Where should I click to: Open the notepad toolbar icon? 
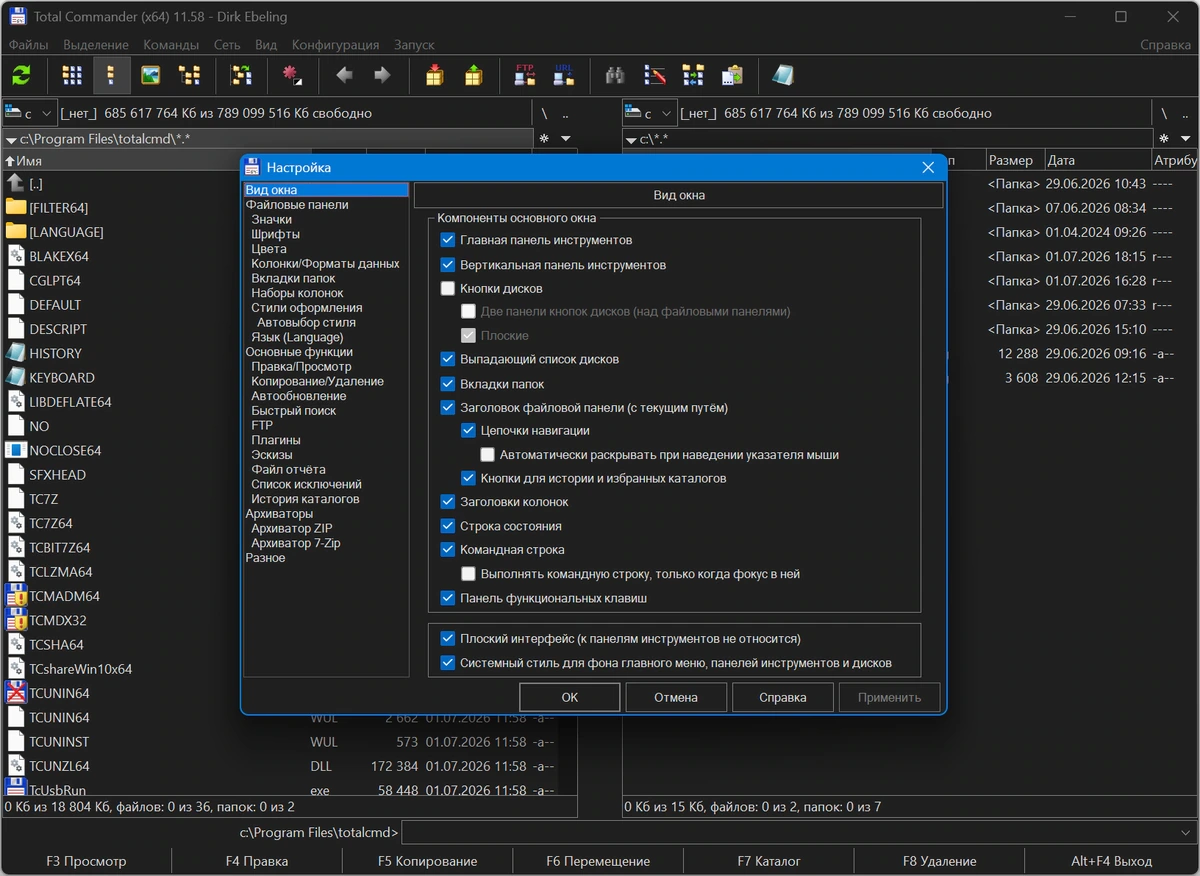[x=783, y=75]
